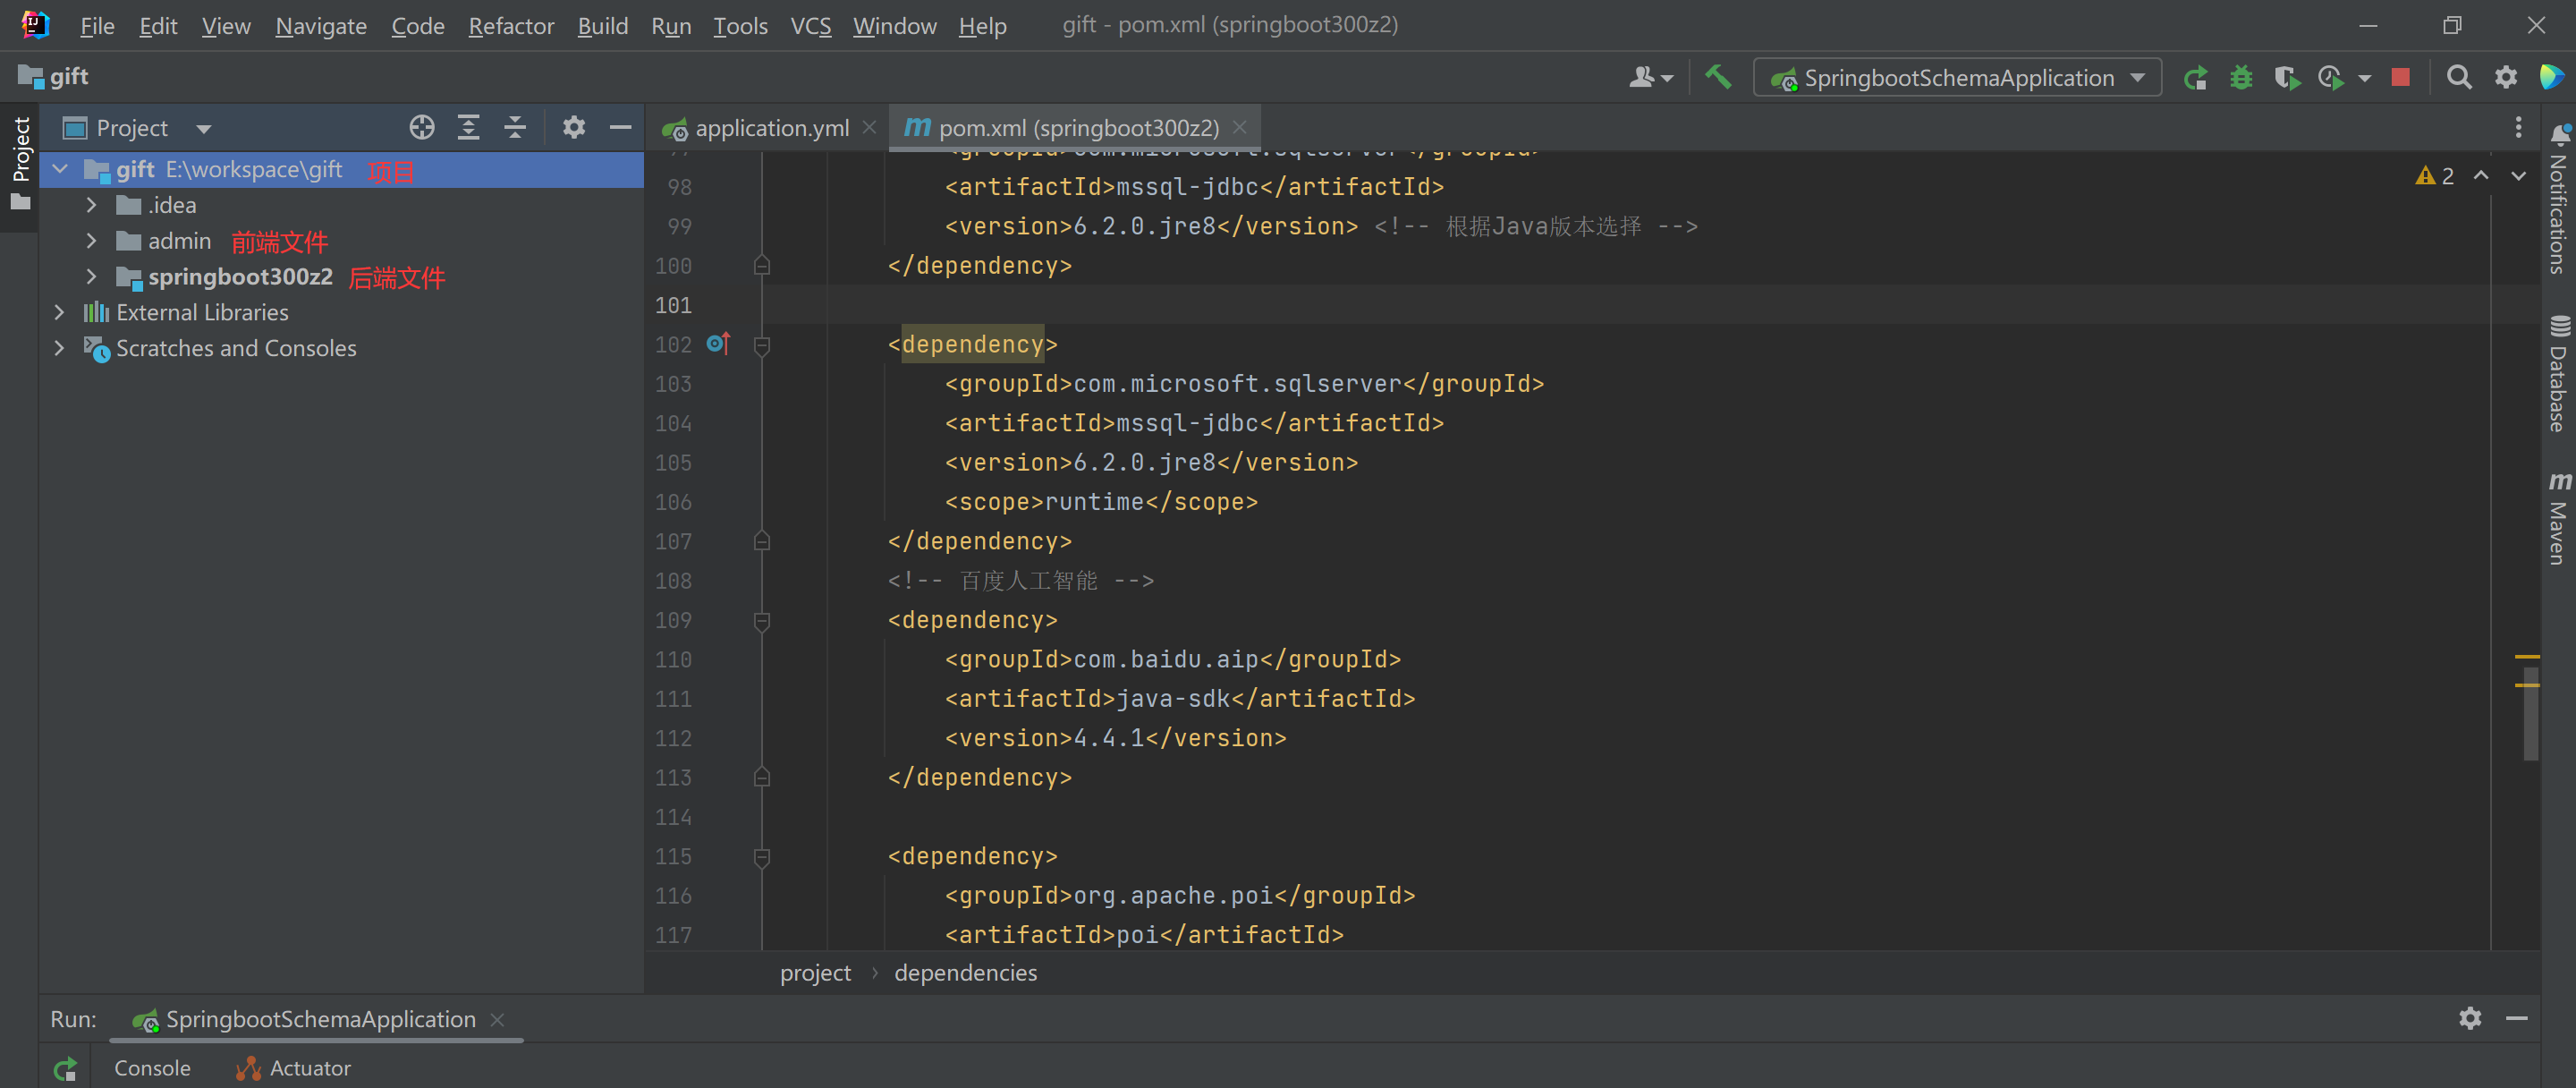Click the Debug bug icon
This screenshot has width=2576, height=1088.
click(2241, 78)
